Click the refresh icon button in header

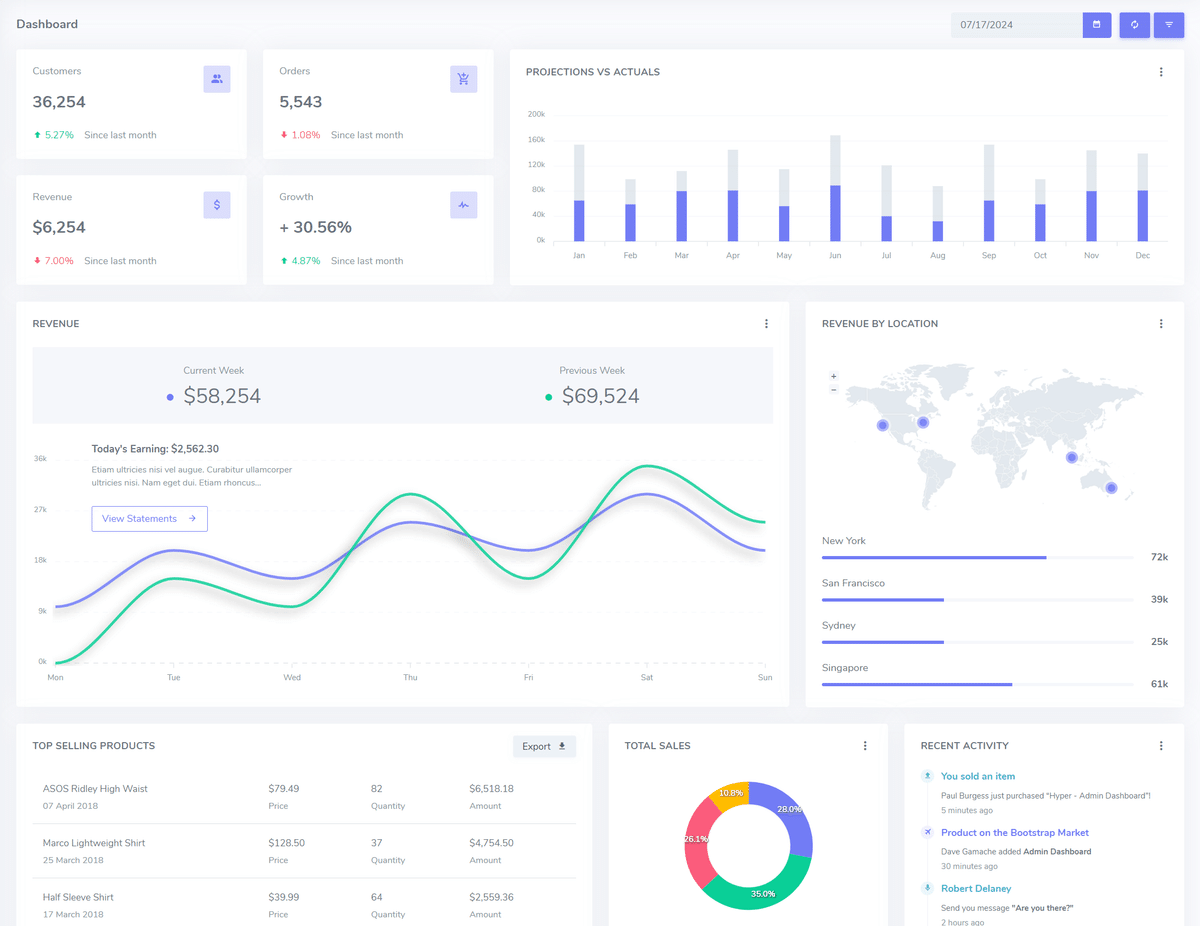click(1134, 25)
